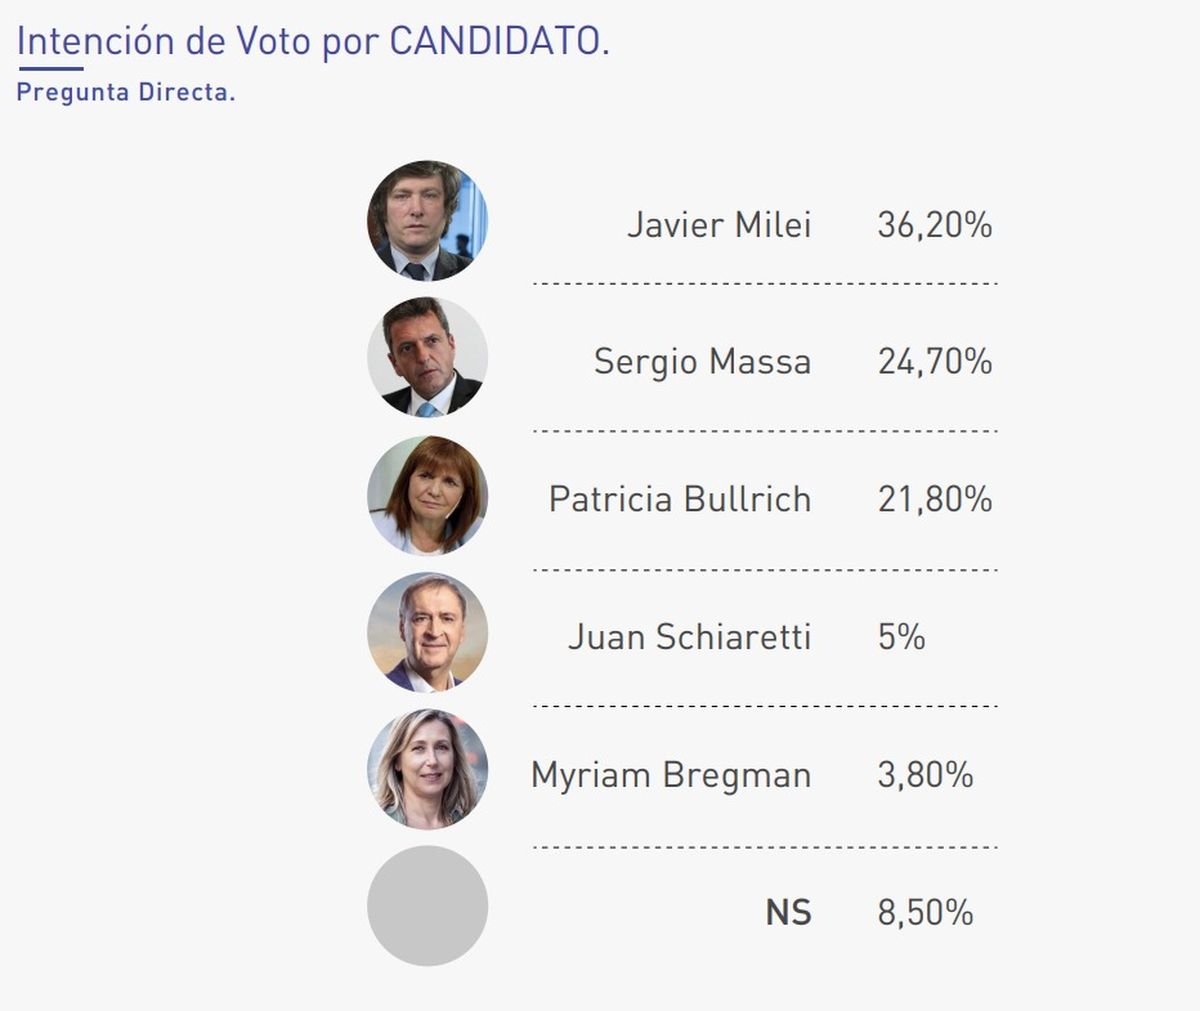Select the "Myriam Bregman" name text

671,775
